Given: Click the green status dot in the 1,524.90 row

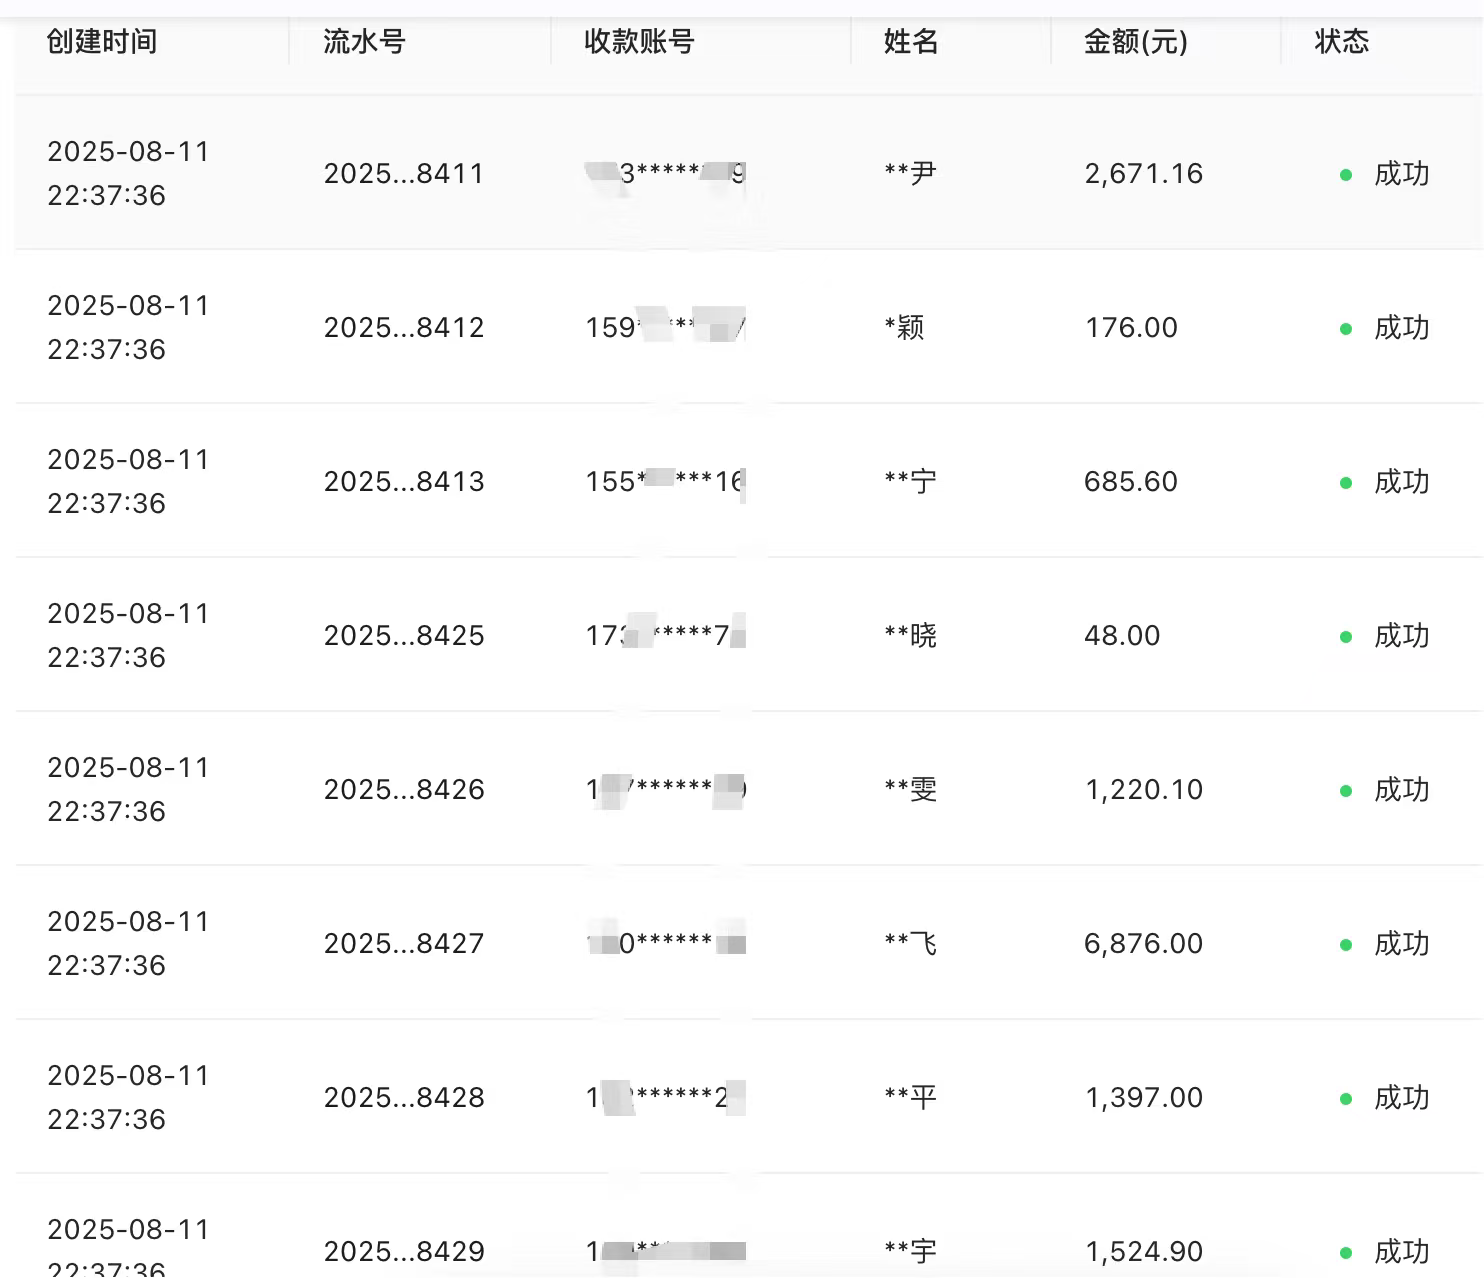Looking at the screenshot, I should [x=1346, y=1253].
